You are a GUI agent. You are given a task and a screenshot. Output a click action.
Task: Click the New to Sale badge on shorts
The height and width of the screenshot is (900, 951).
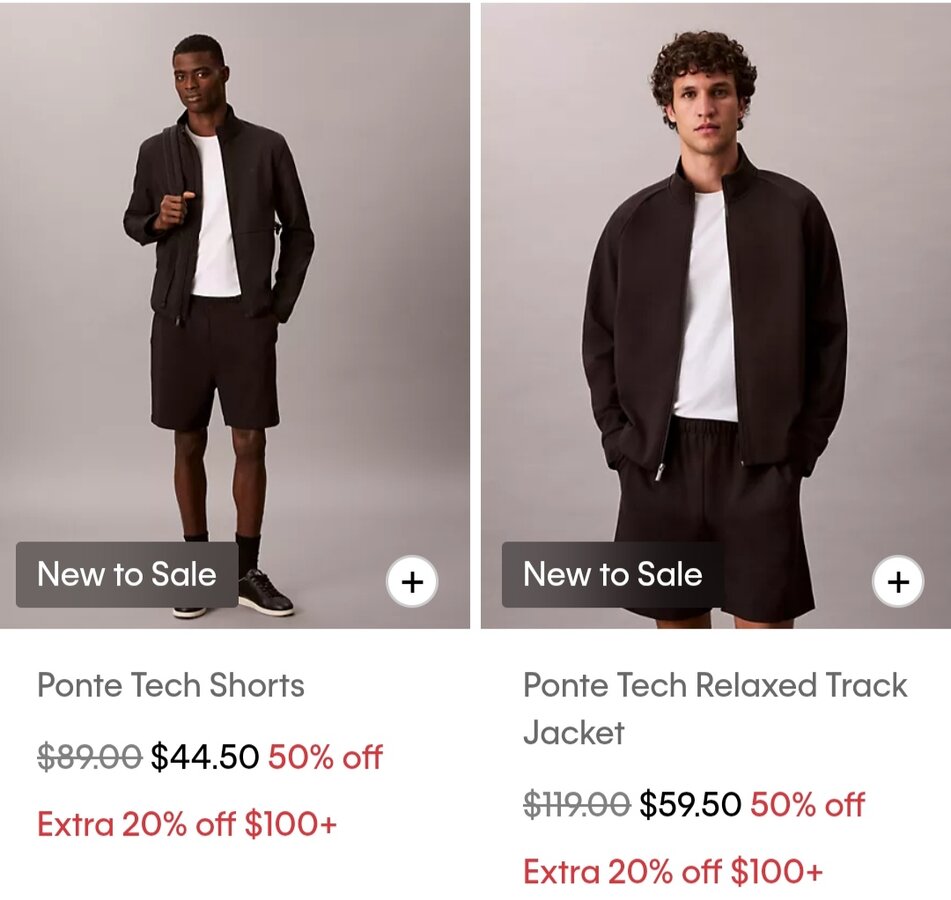[127, 575]
